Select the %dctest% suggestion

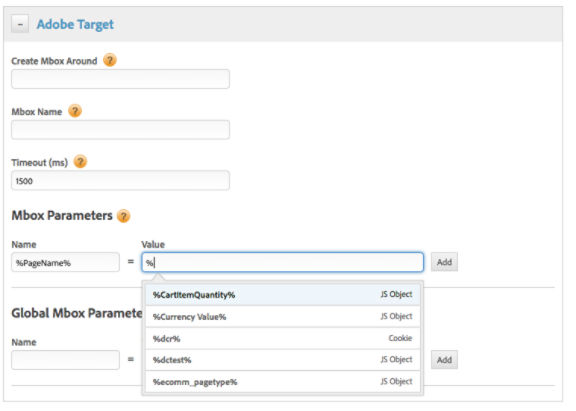[x=282, y=360]
